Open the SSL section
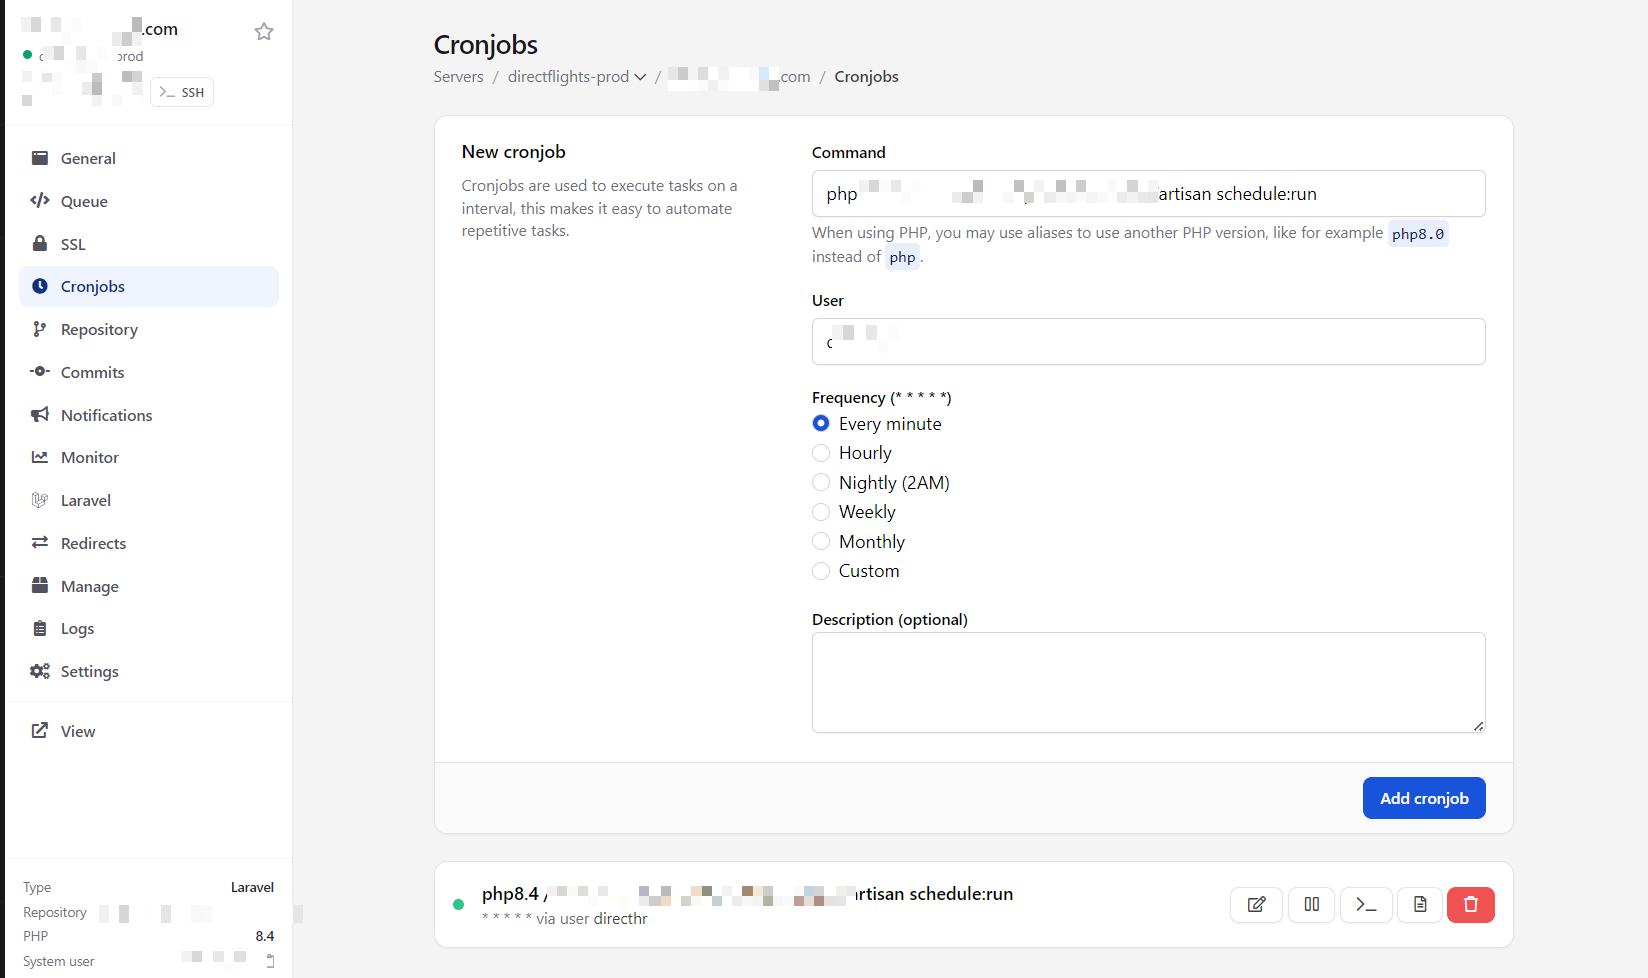Viewport: 1648px width, 978px height. pos(149,244)
